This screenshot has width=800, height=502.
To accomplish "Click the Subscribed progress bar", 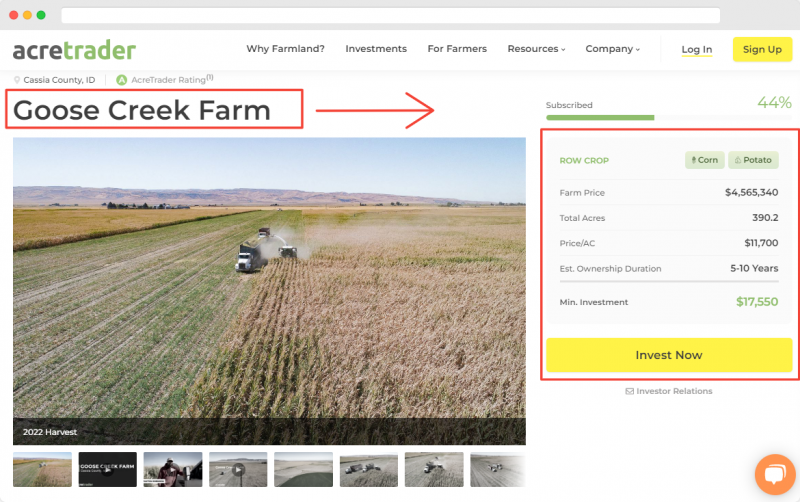I will pos(669,118).
